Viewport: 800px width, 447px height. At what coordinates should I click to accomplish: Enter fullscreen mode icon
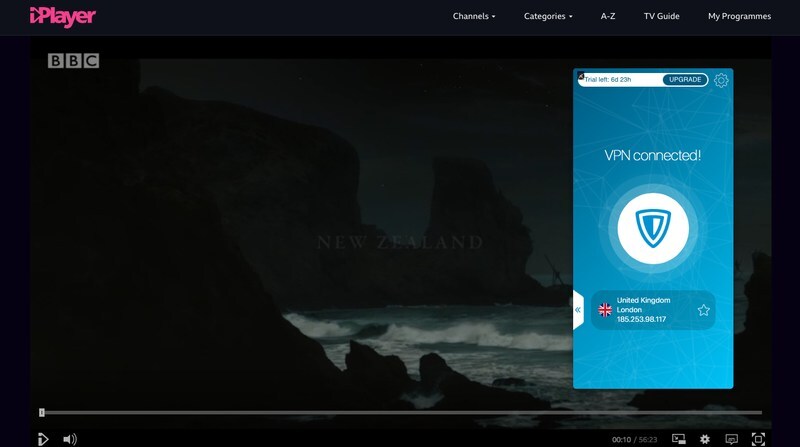(x=758, y=439)
